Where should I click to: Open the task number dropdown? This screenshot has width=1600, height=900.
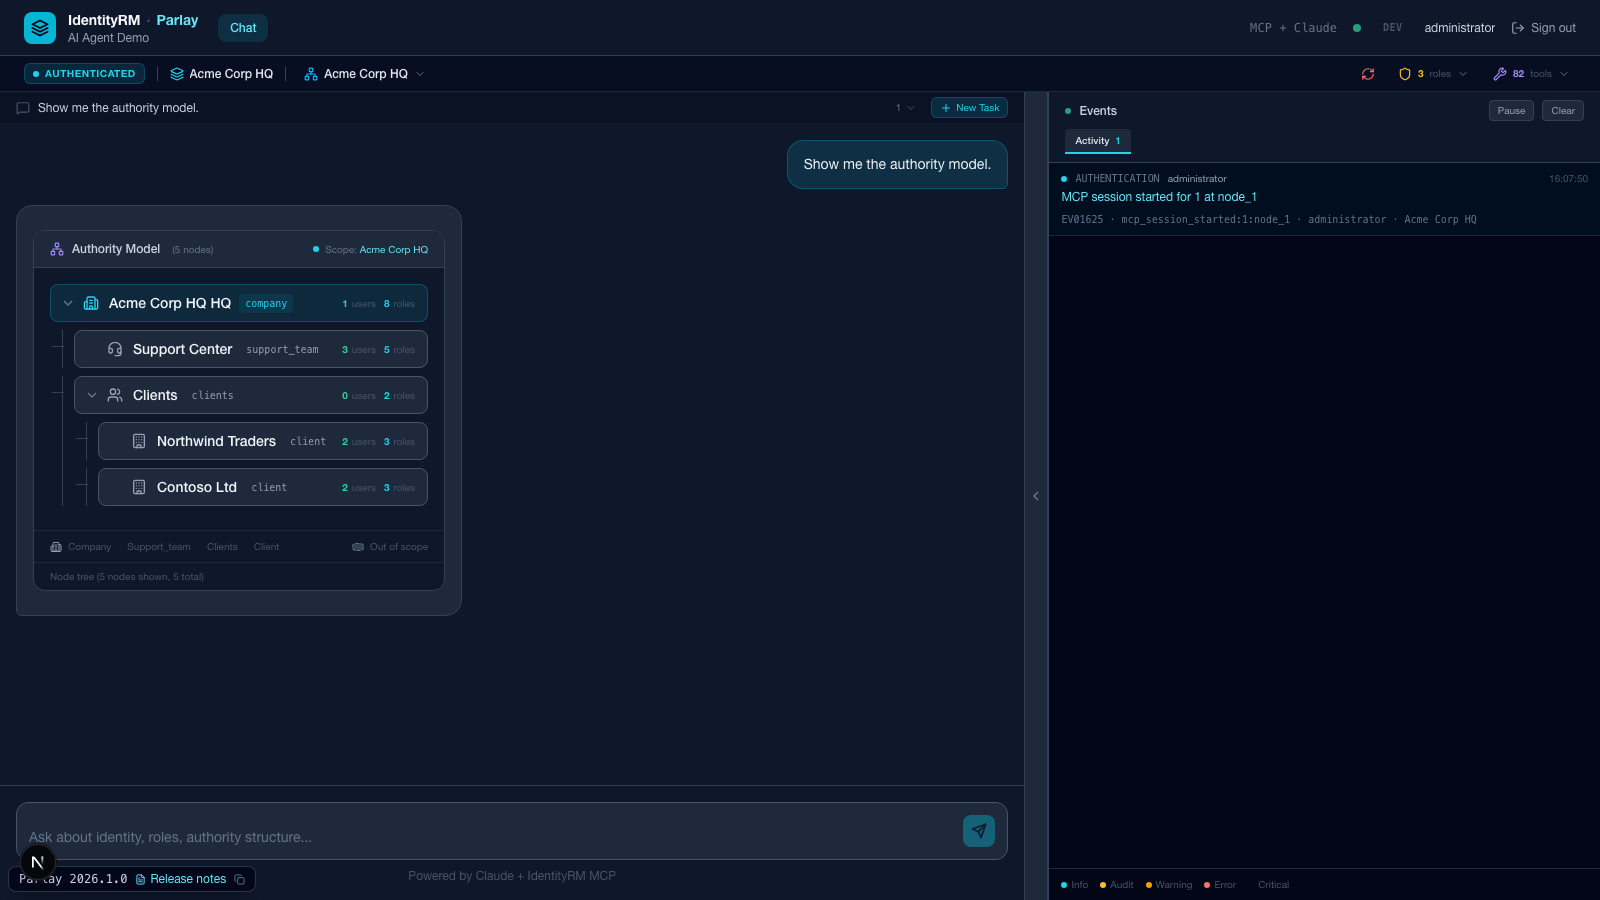coord(905,108)
